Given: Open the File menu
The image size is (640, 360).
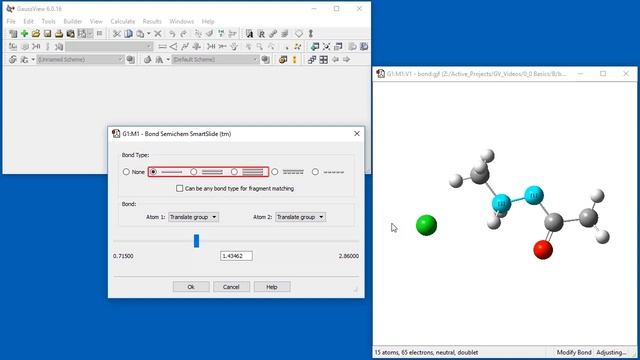Looking at the screenshot, I should point(11,21).
